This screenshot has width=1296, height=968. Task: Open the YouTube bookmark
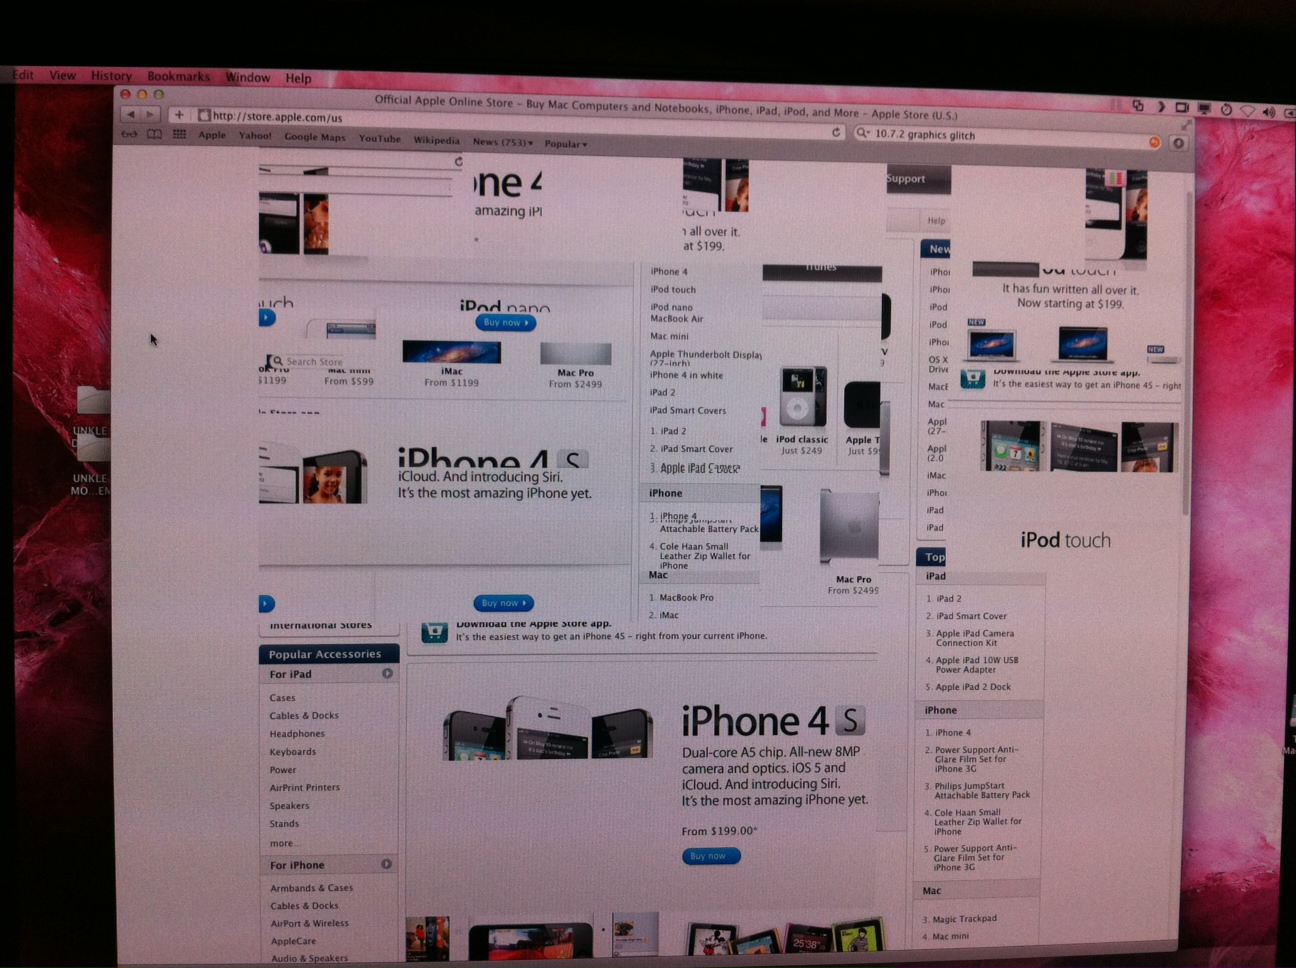pos(380,139)
